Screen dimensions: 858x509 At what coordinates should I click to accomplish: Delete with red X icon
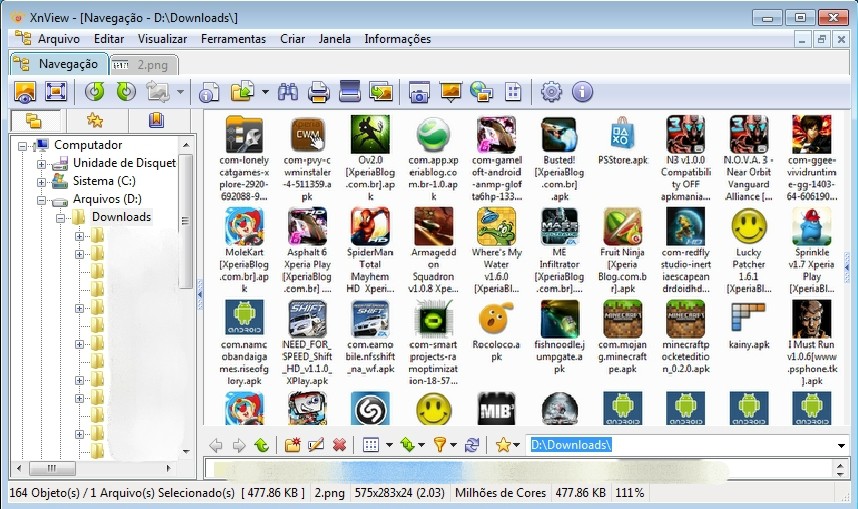[x=339, y=446]
